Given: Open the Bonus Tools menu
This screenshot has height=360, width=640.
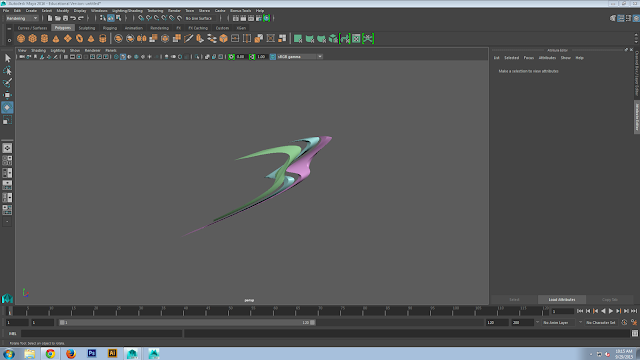Looking at the screenshot, I should tap(240, 11).
